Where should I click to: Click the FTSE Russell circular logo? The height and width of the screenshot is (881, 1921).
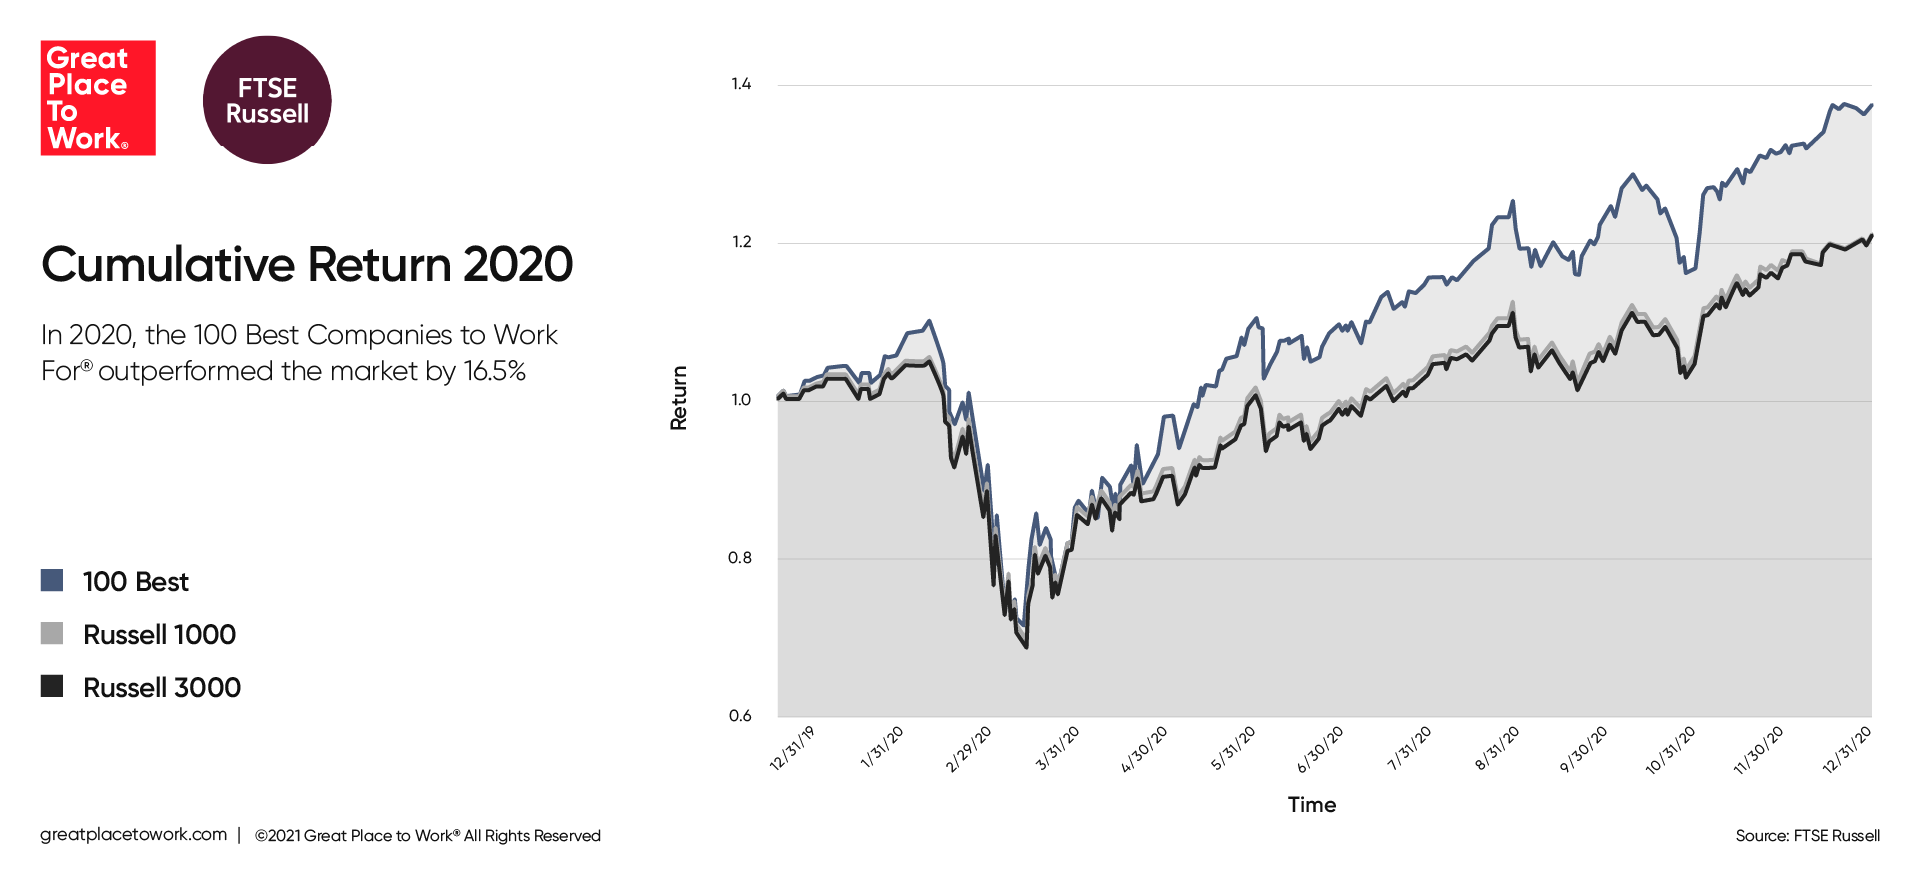[x=267, y=100]
